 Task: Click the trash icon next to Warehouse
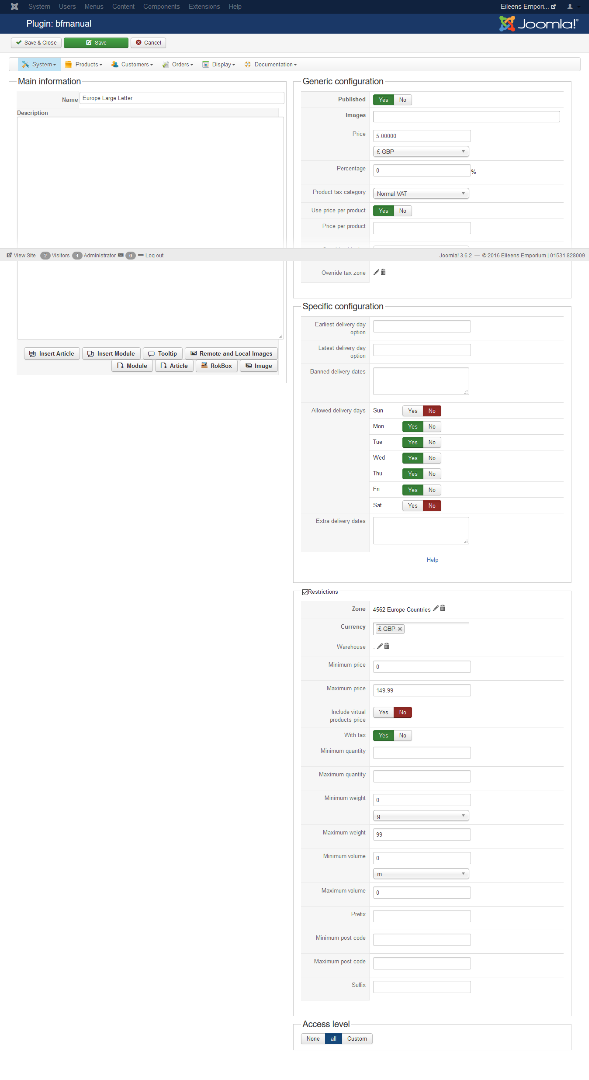pos(386,646)
